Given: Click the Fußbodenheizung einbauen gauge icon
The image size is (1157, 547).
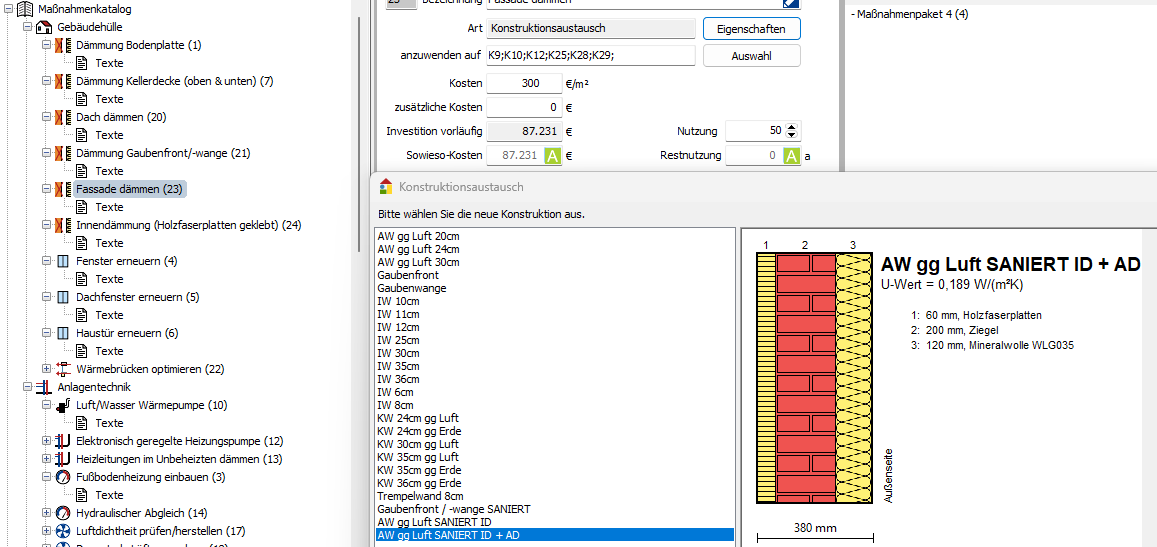Looking at the screenshot, I should 63,477.
